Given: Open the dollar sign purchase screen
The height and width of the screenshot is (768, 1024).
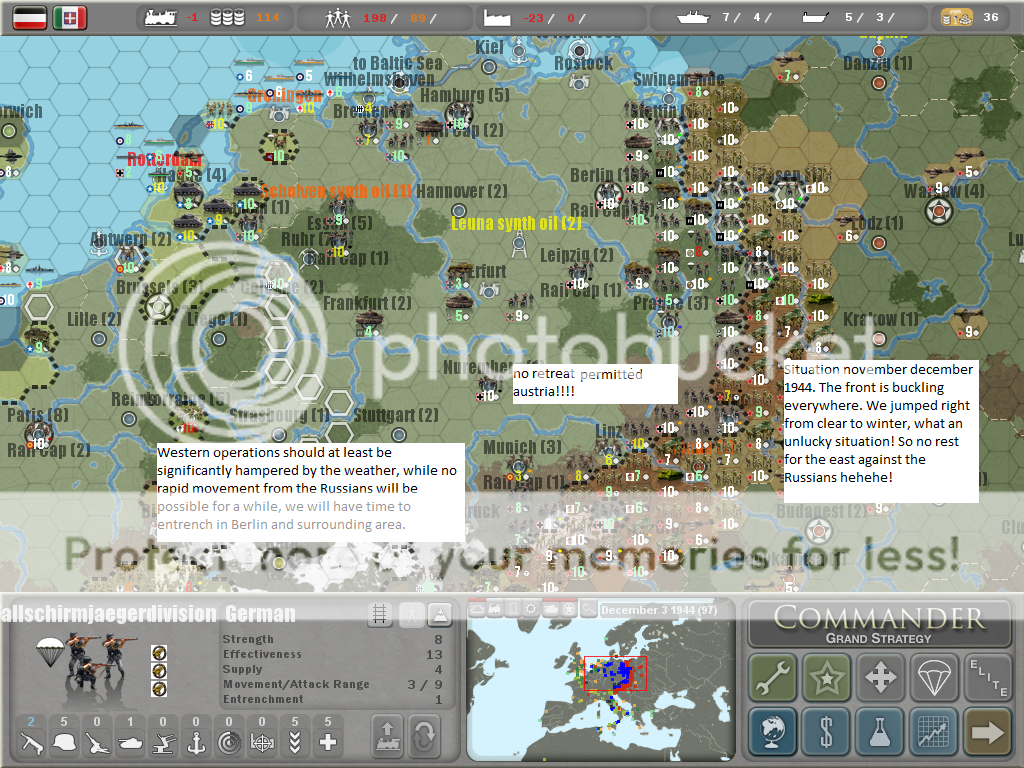Looking at the screenshot, I should [x=826, y=732].
